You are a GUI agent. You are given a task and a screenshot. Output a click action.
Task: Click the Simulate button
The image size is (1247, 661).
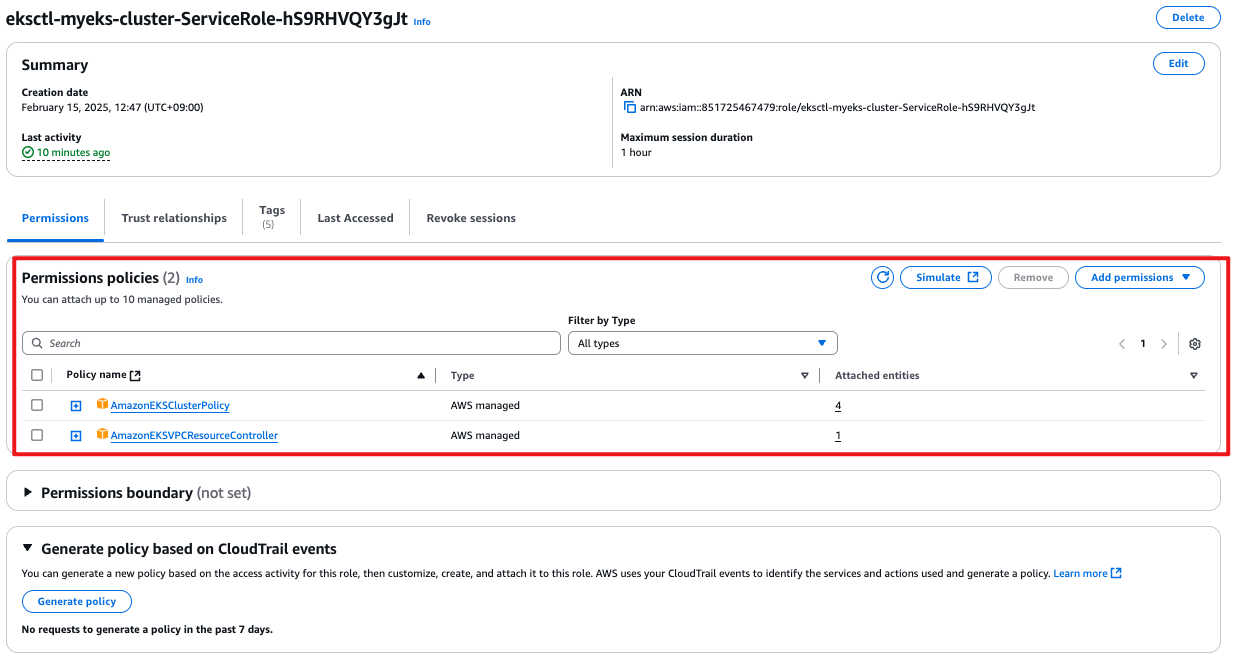(946, 277)
